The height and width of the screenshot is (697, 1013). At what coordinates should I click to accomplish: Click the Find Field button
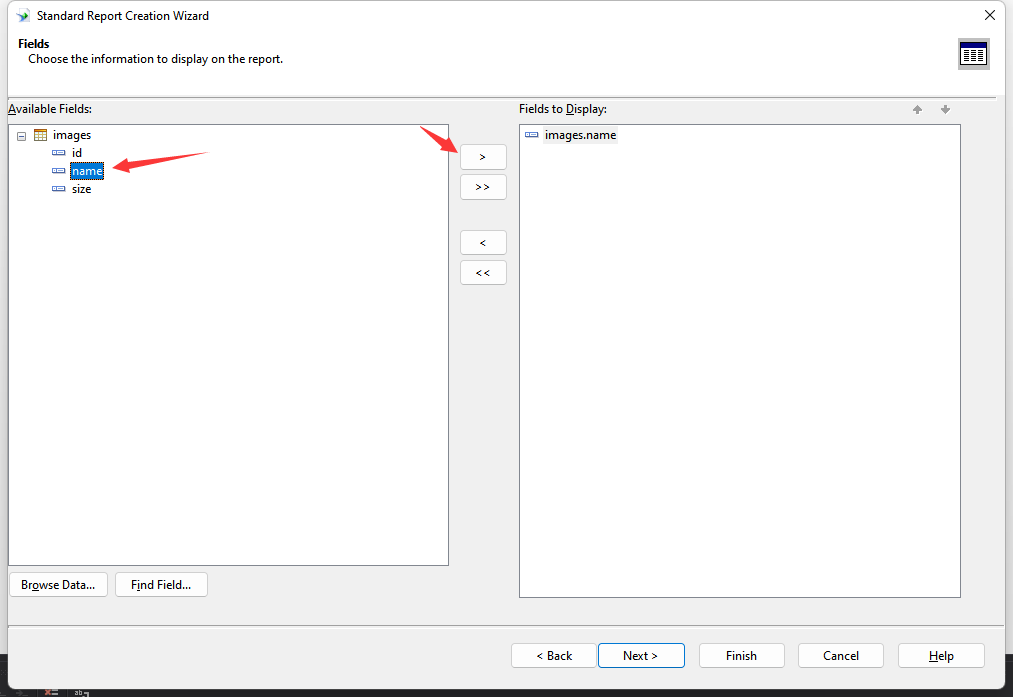[x=161, y=585]
